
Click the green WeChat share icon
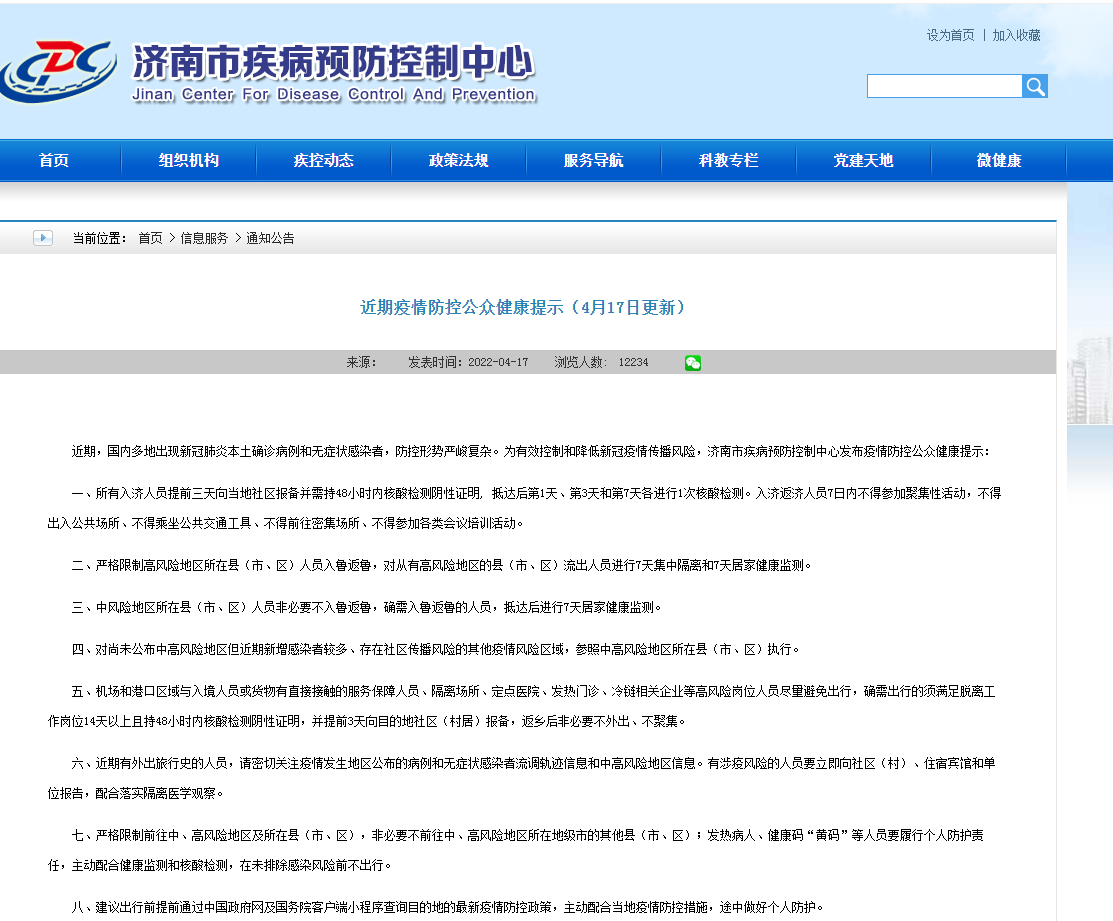tap(693, 363)
